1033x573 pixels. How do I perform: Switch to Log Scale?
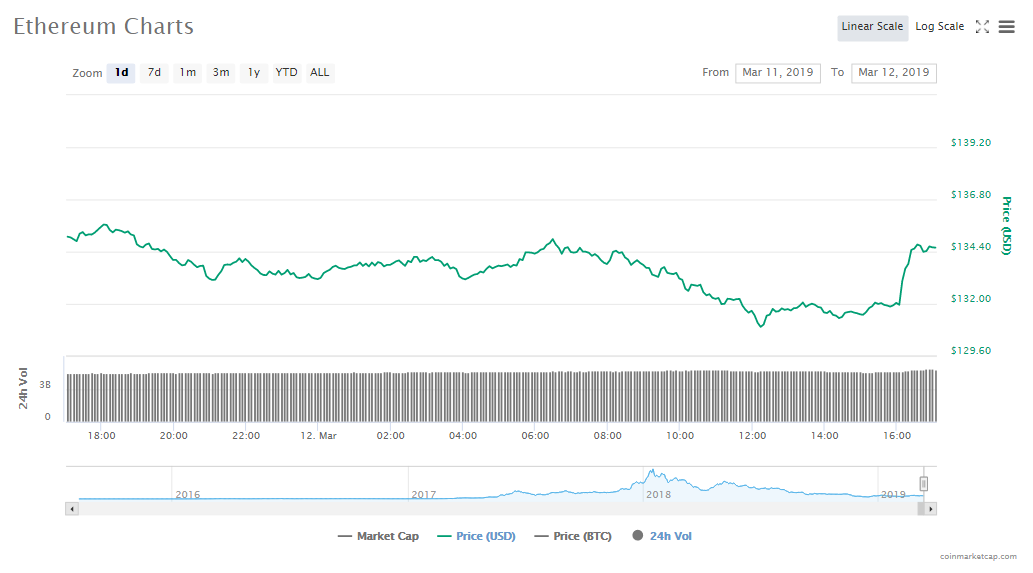coord(939,27)
